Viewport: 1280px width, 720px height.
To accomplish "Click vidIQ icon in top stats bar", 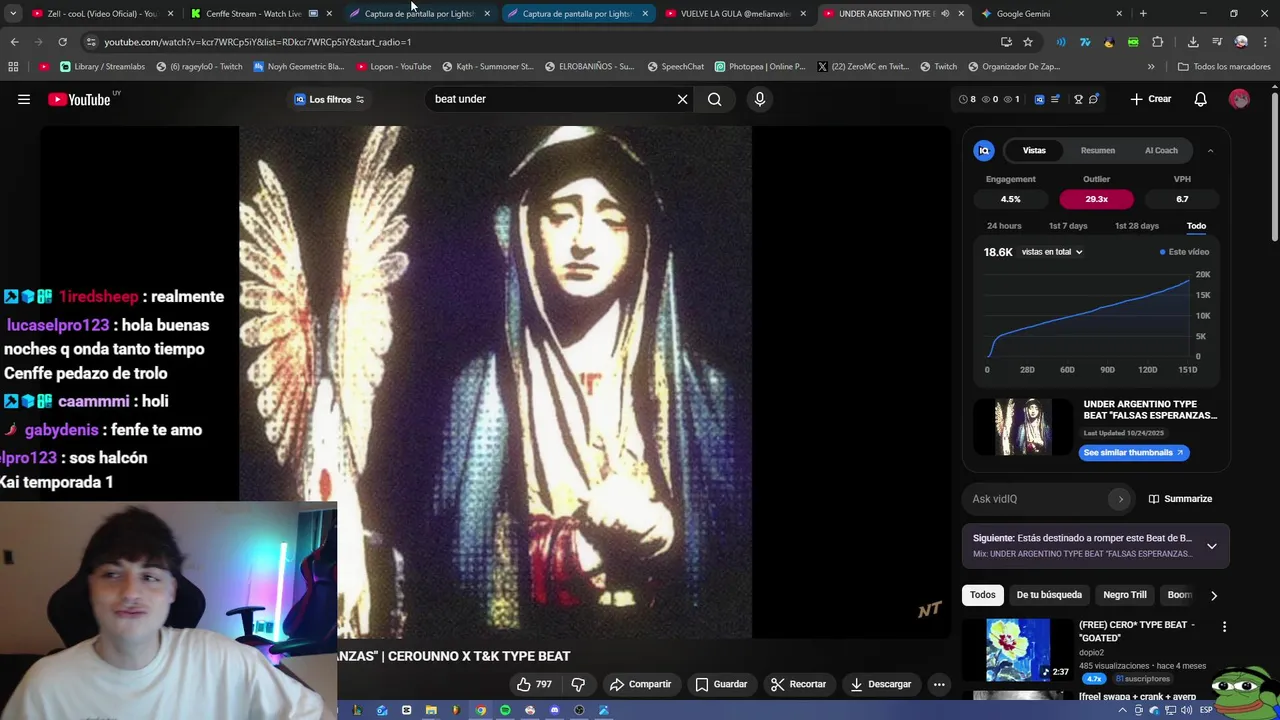I will coord(1039,99).
